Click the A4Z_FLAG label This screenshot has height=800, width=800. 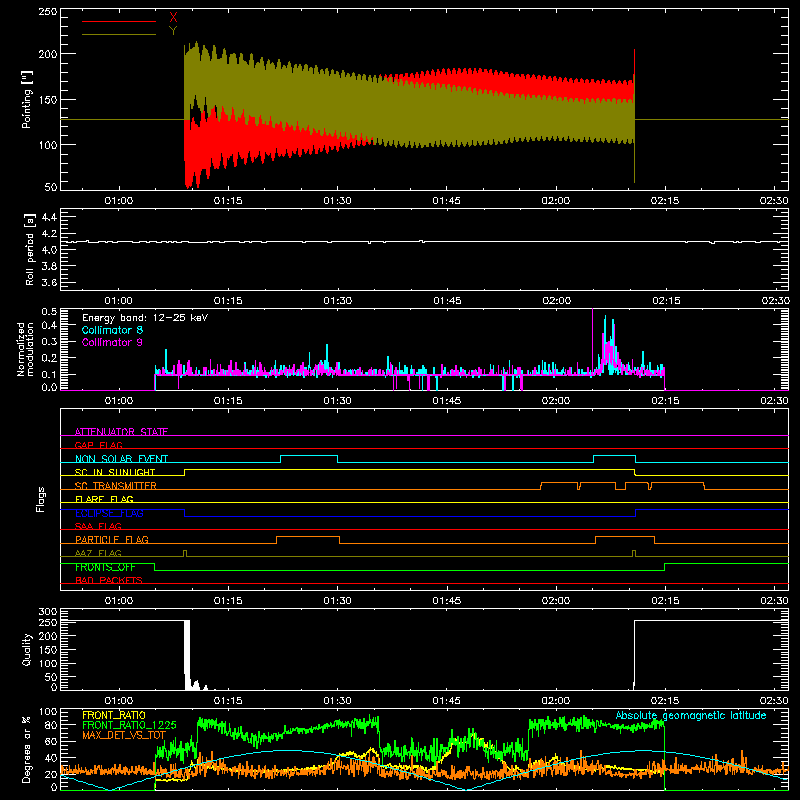point(98,553)
